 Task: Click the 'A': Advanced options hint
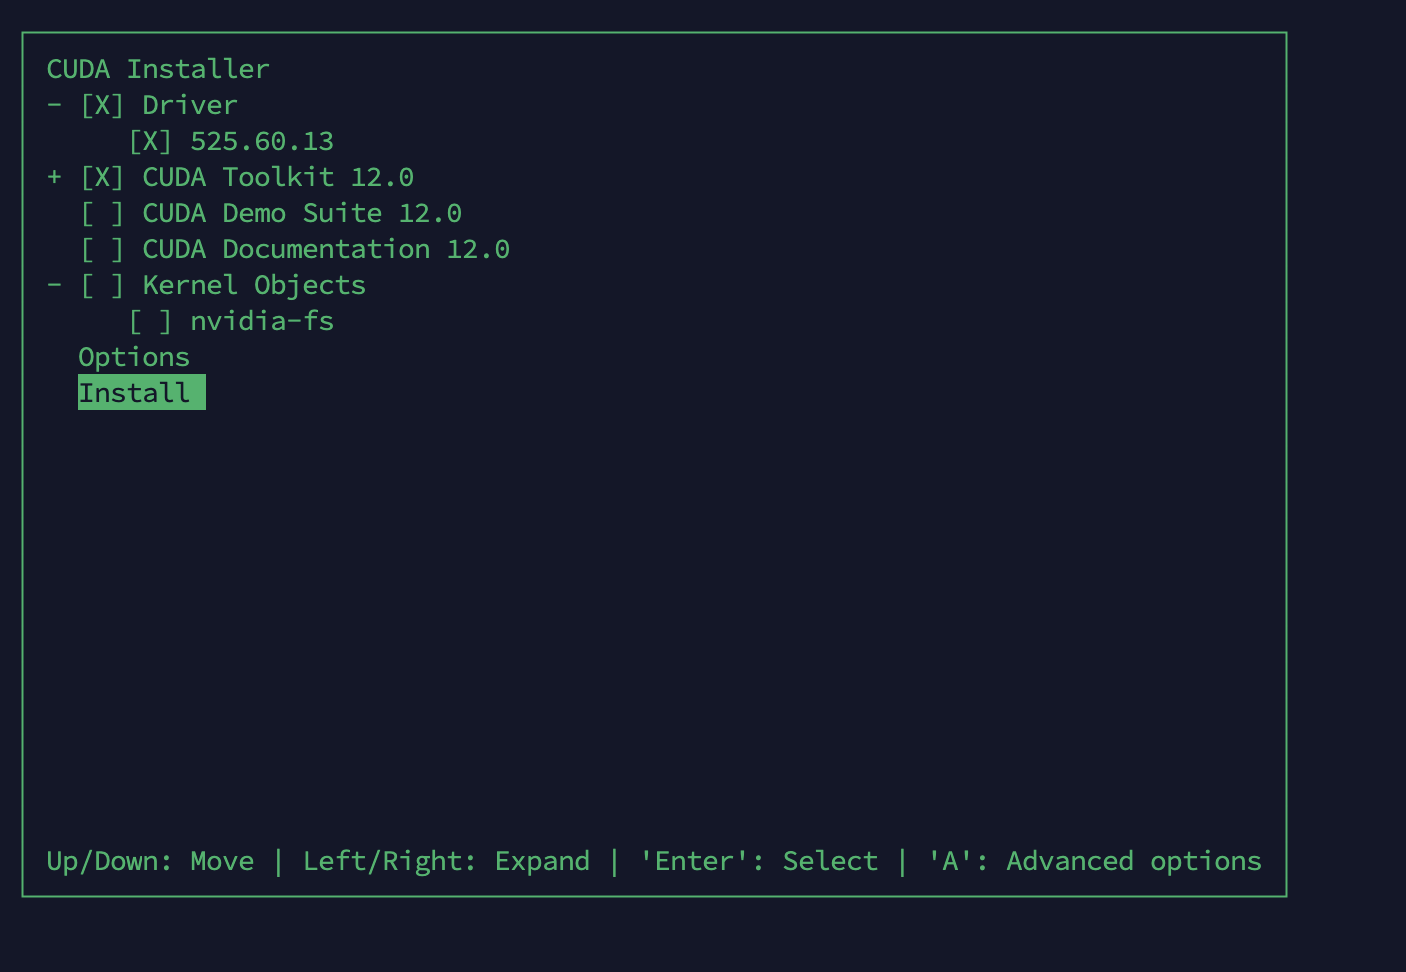click(1094, 861)
